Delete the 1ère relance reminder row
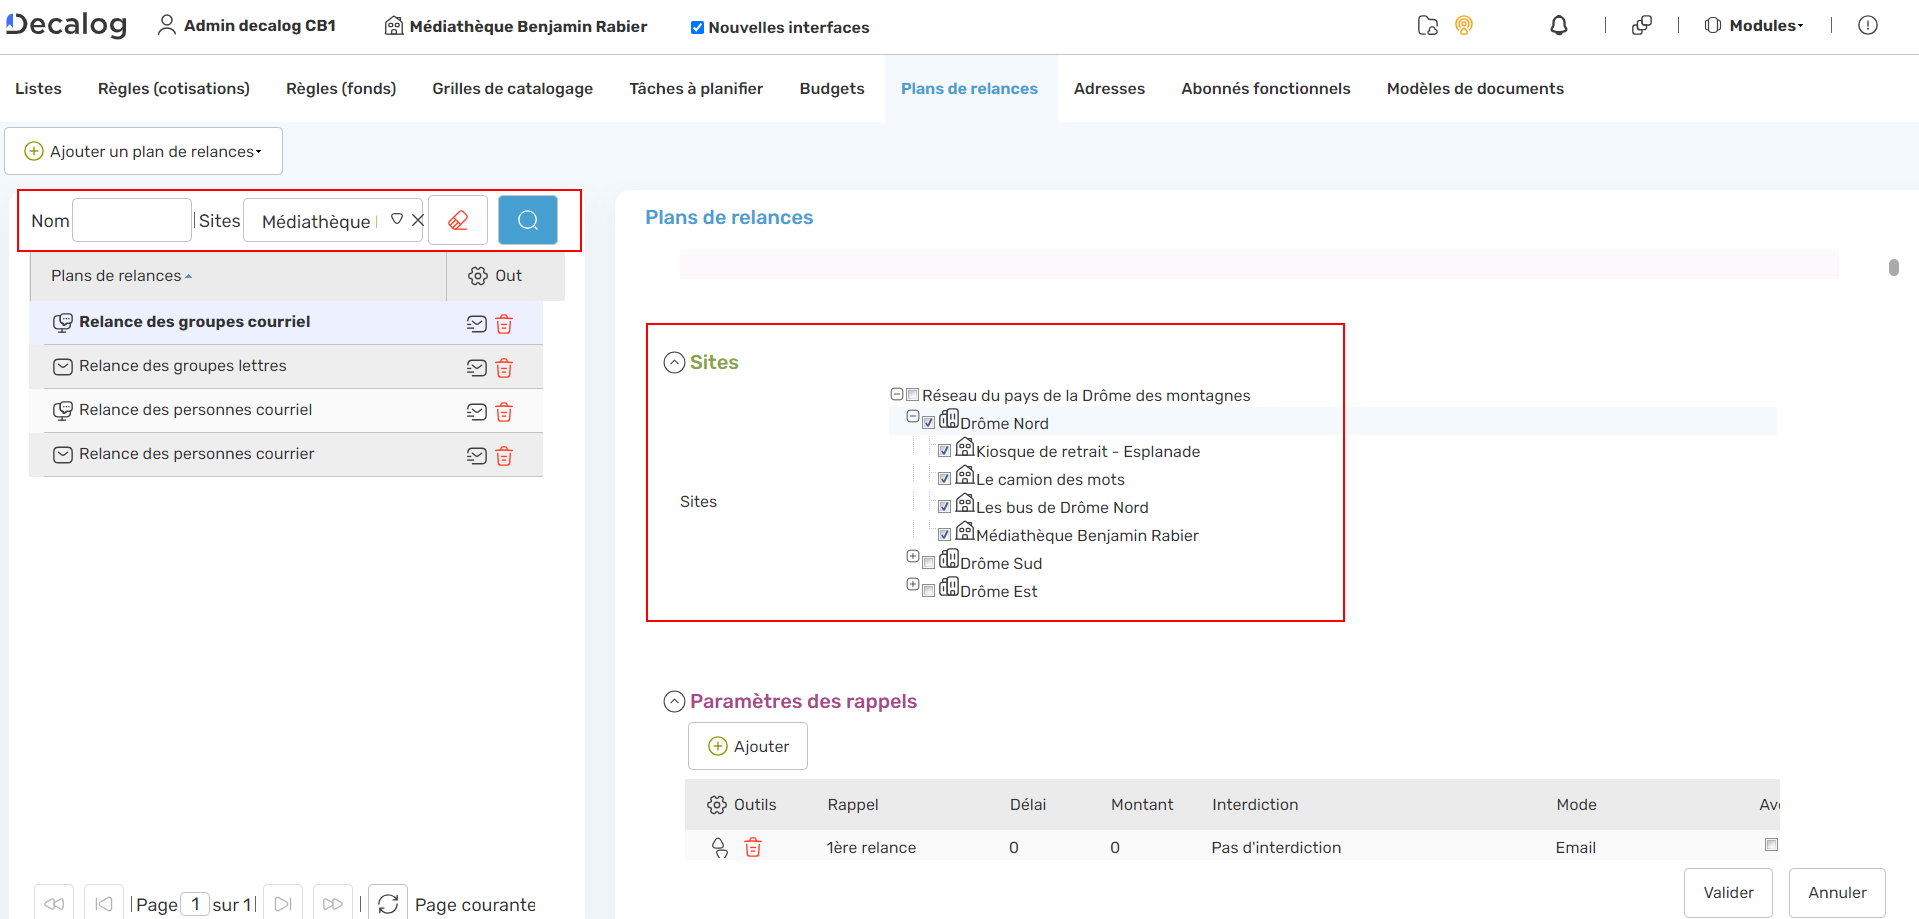The image size is (1919, 919). coord(753,848)
